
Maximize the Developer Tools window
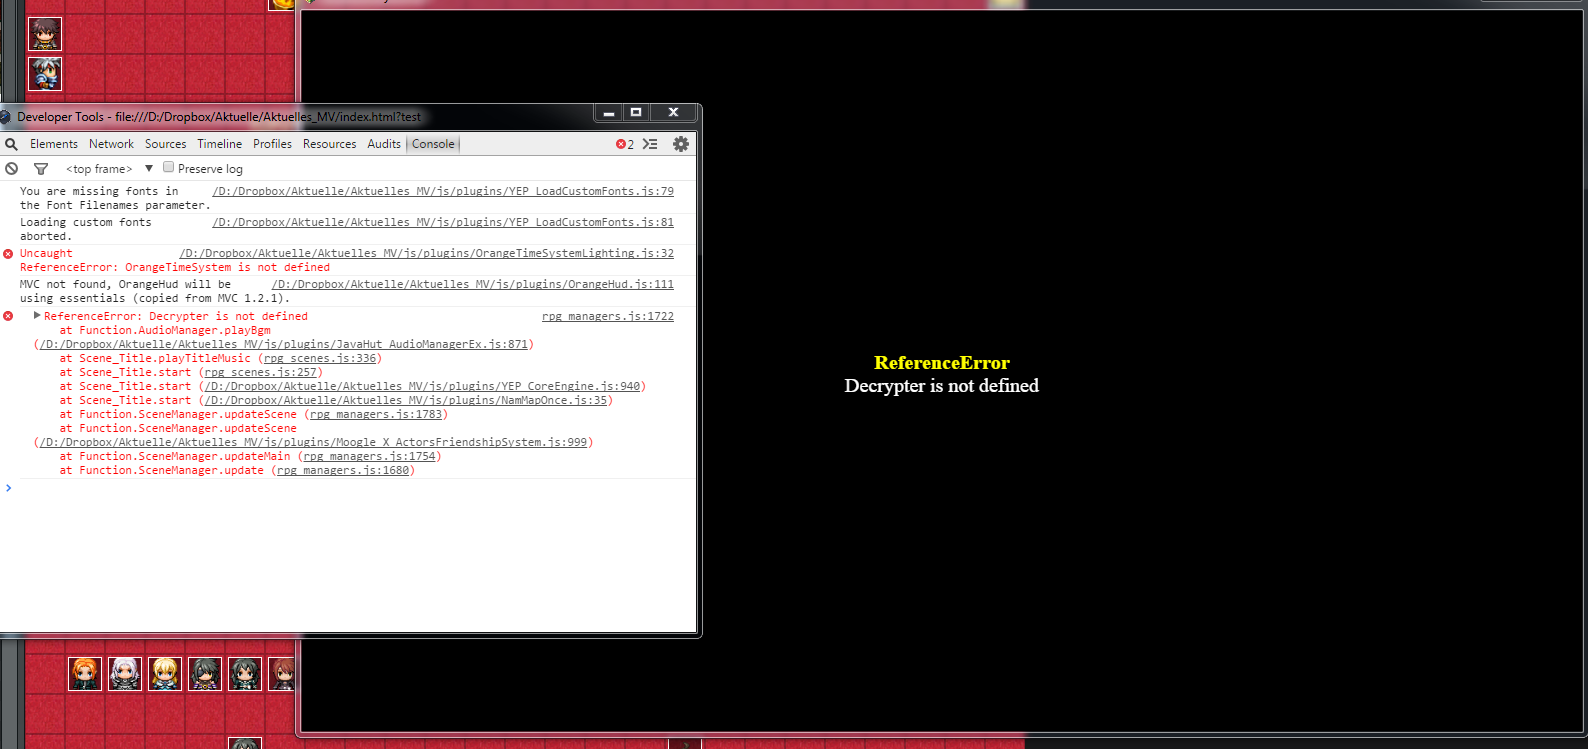pos(636,112)
